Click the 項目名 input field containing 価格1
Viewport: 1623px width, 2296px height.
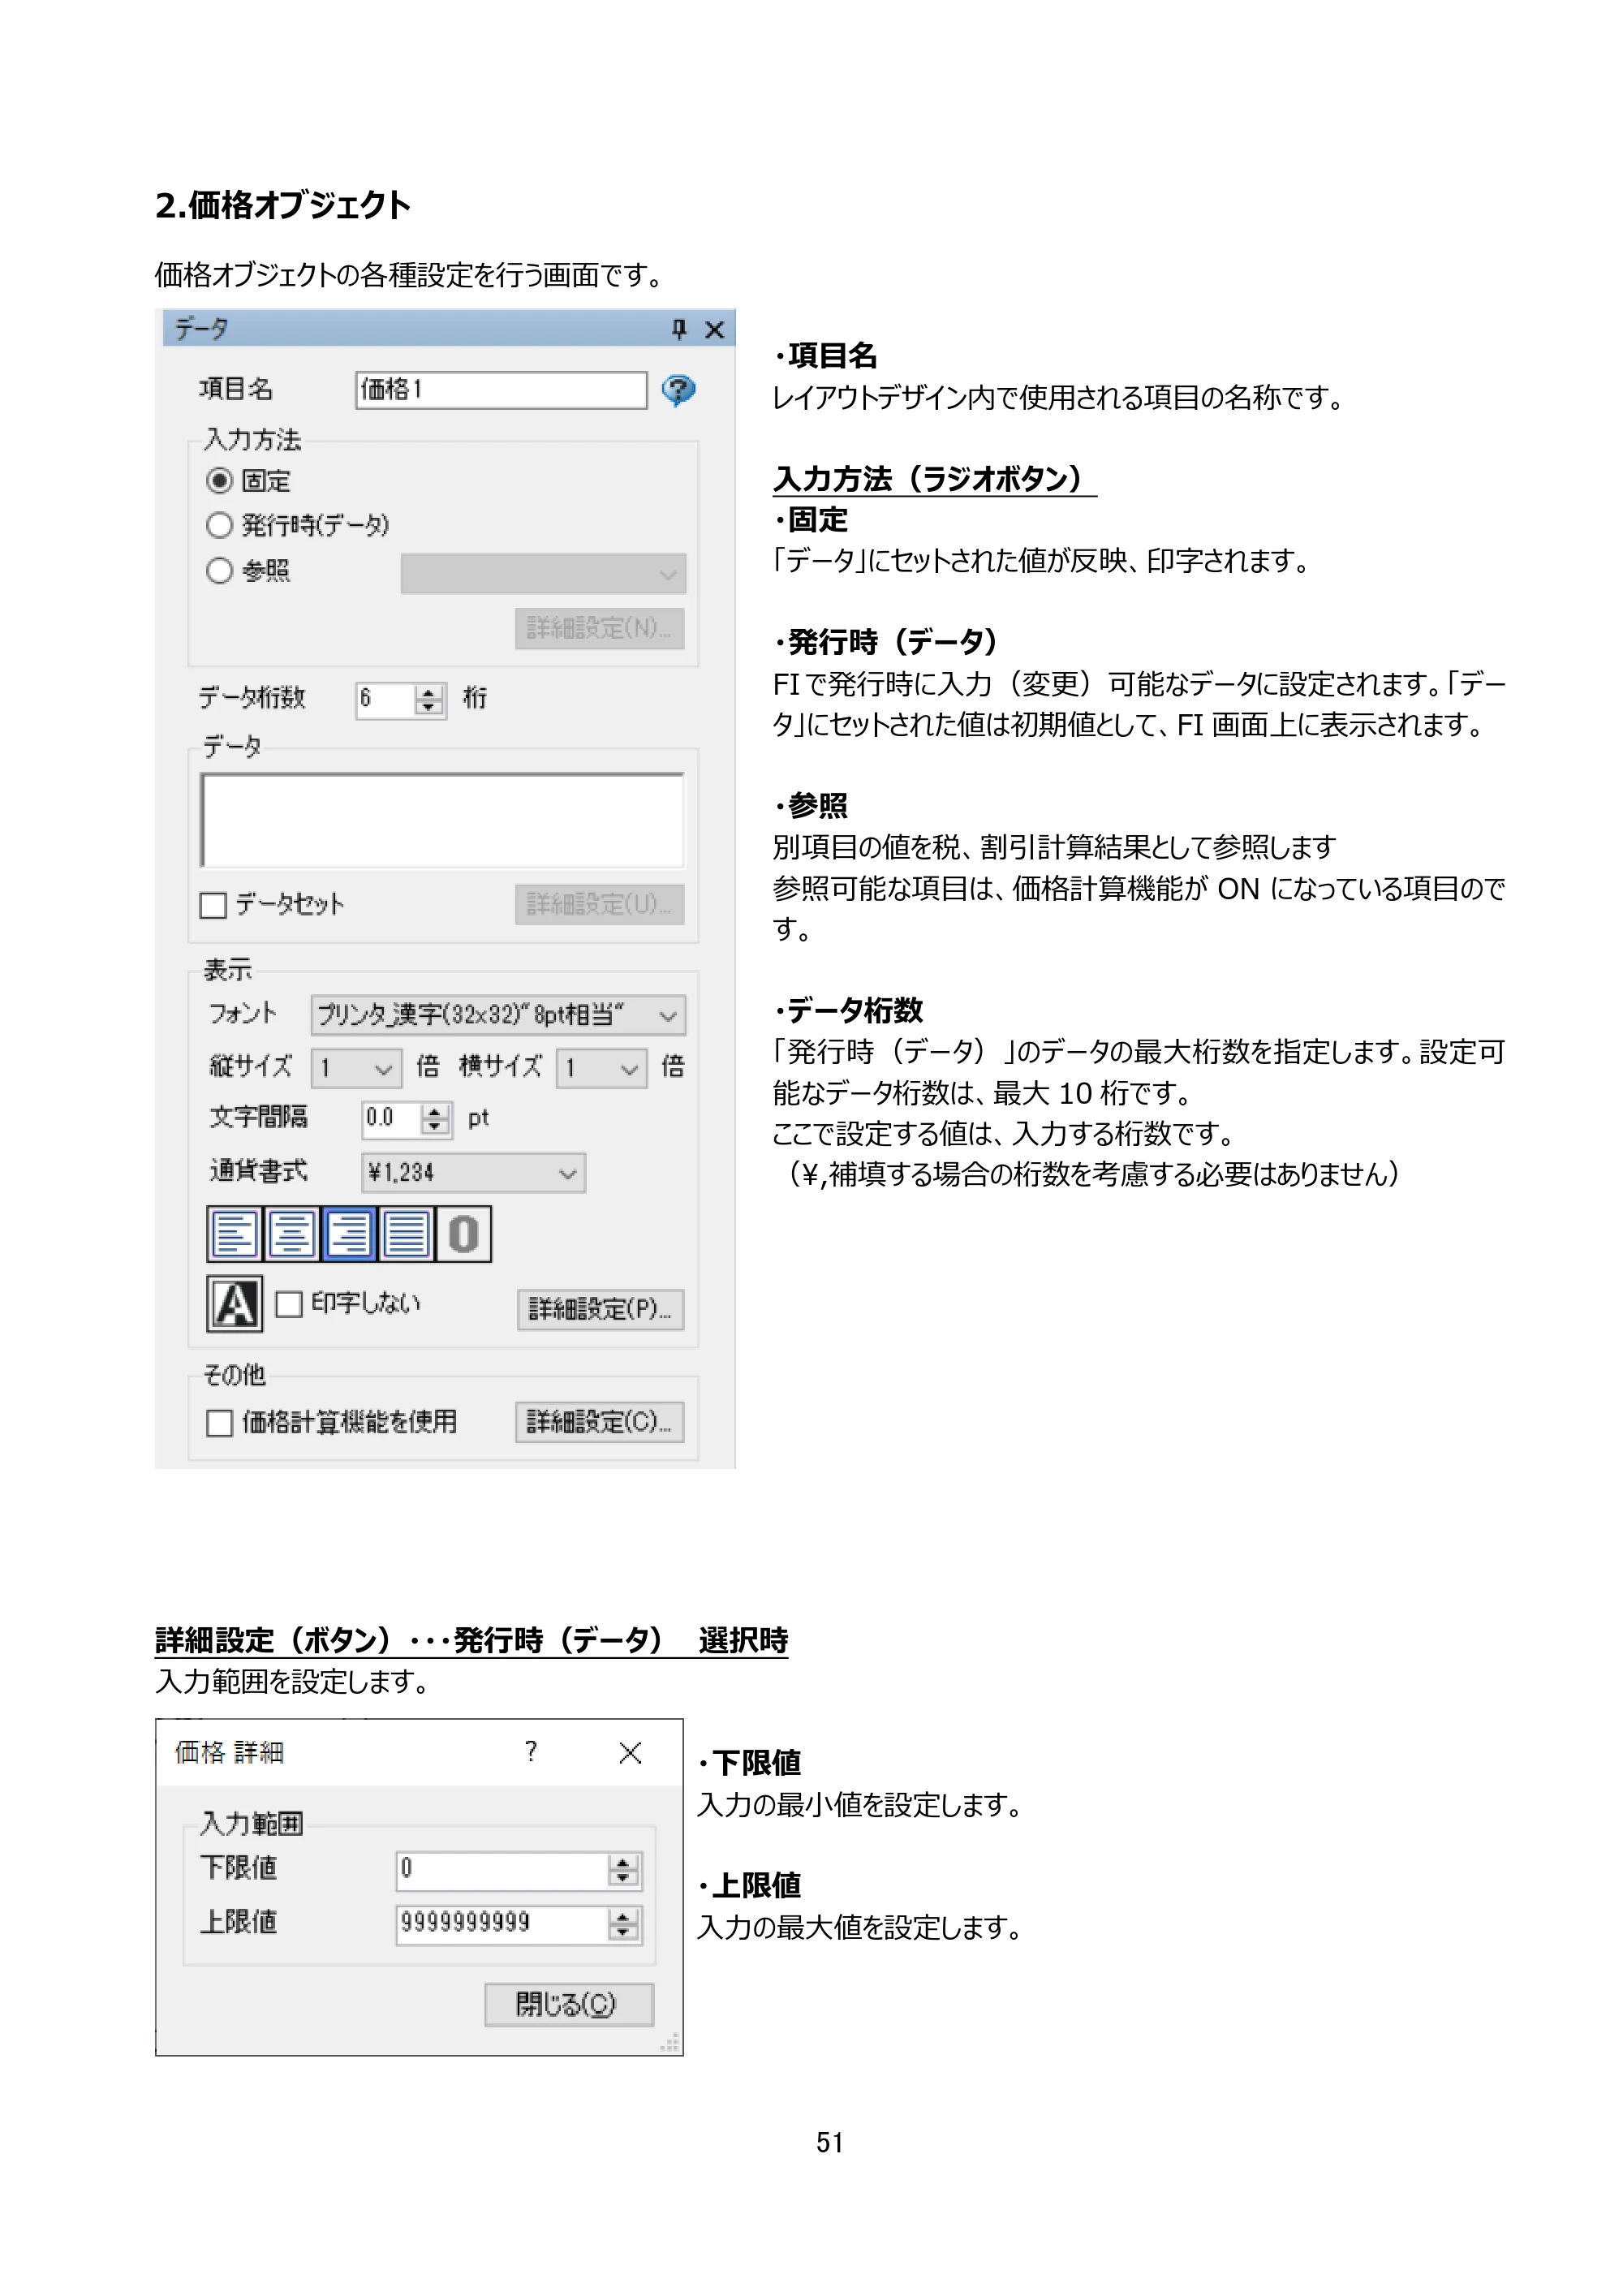[x=501, y=390]
